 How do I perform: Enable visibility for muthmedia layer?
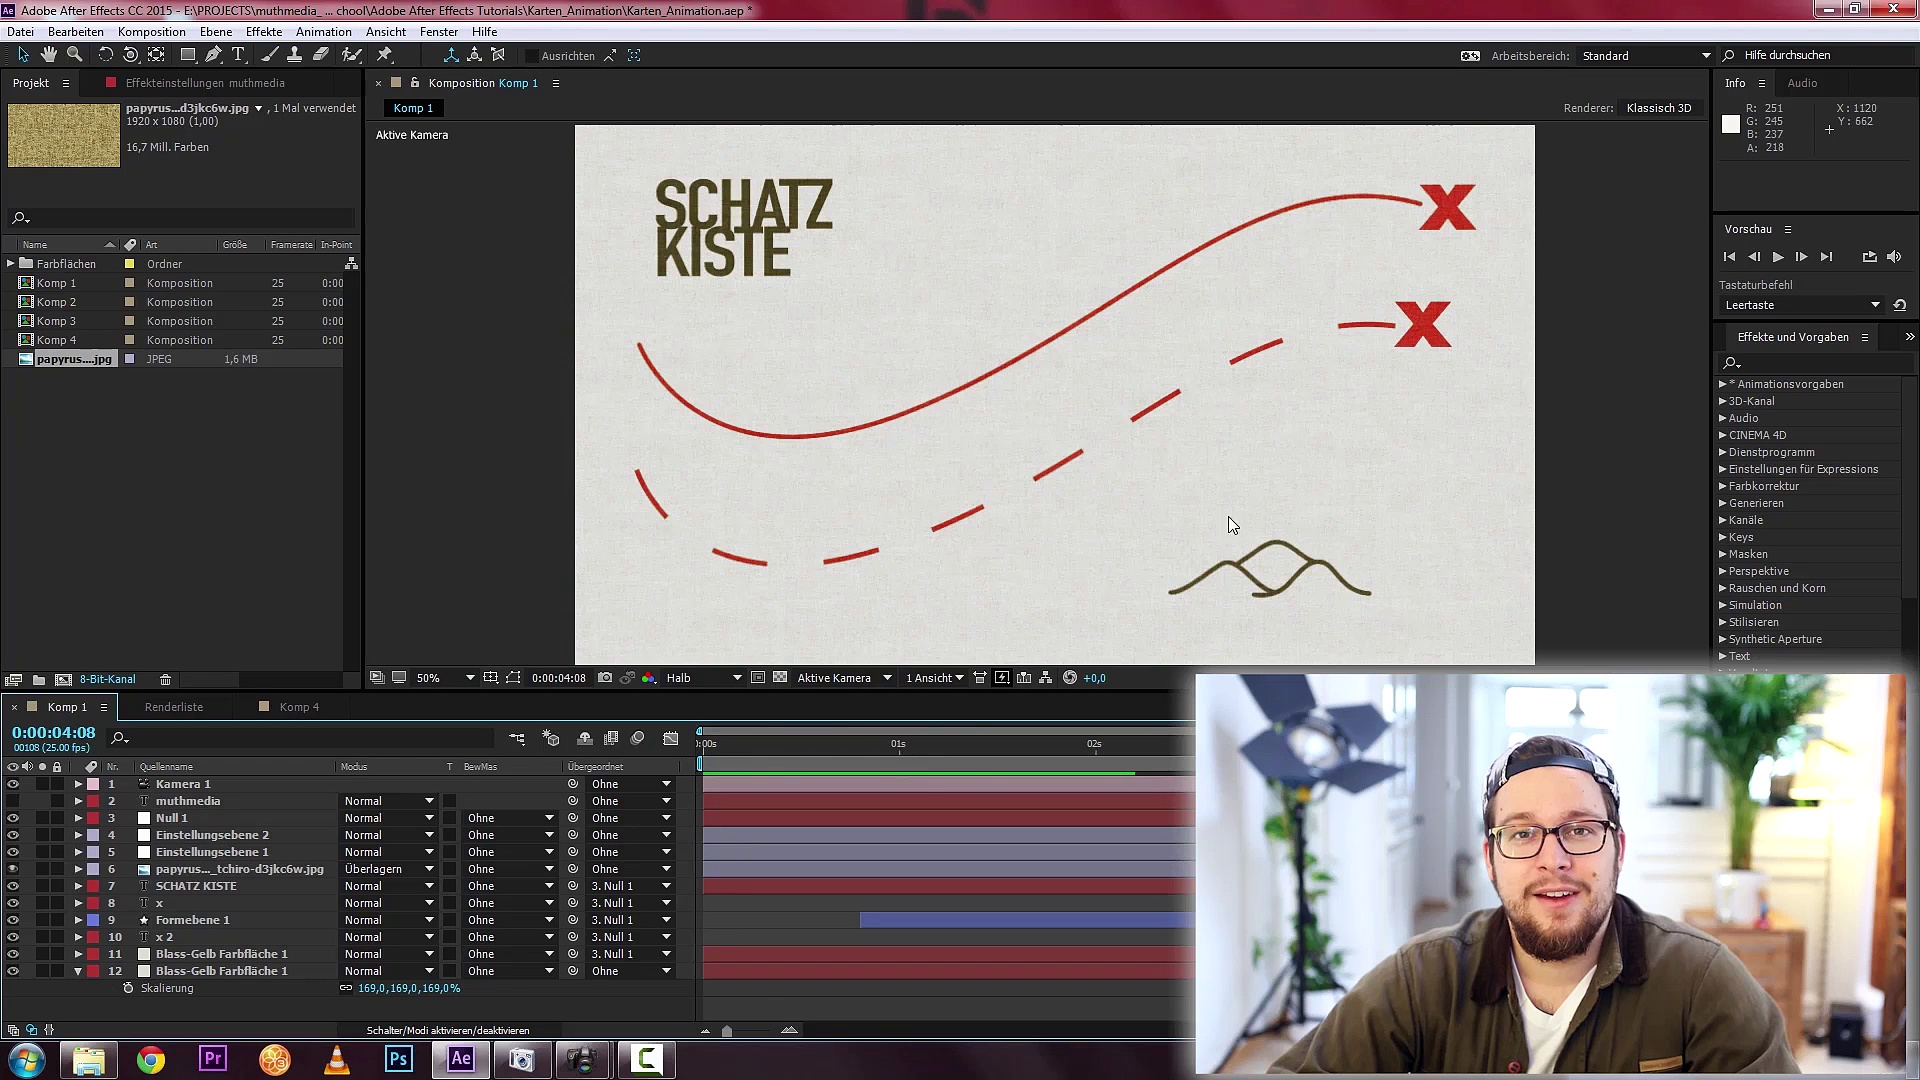click(13, 801)
